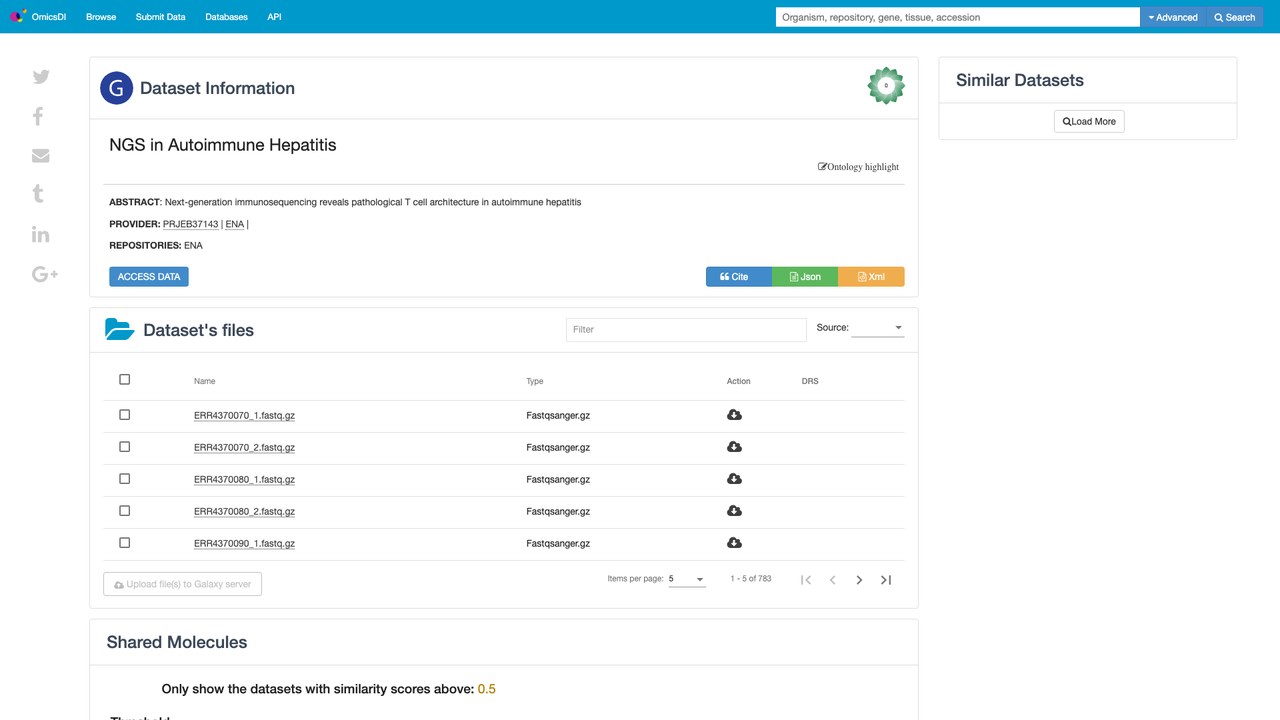Image resolution: width=1280 pixels, height=720 pixels.
Task: Check the box for ERR4370090_1.fastq.gz
Action: click(x=125, y=542)
